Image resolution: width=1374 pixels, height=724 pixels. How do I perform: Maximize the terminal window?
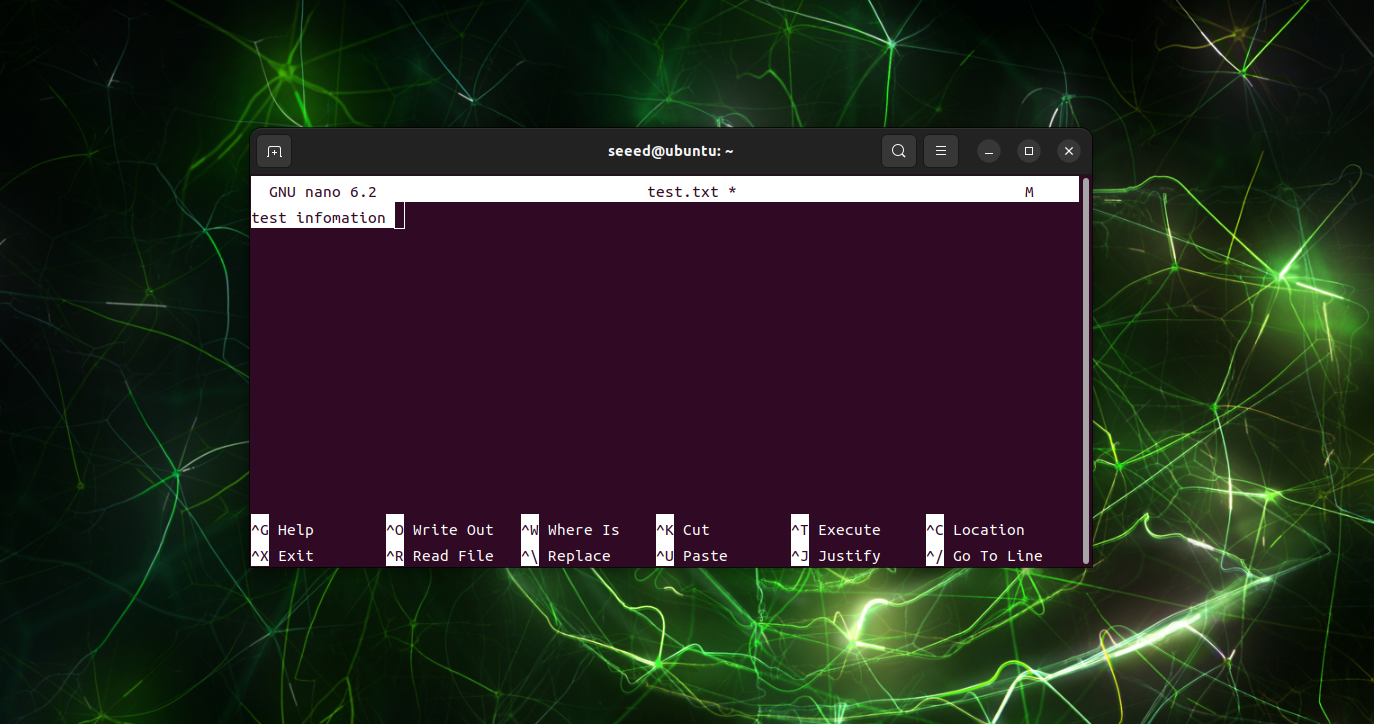pyautogui.click(x=1029, y=151)
